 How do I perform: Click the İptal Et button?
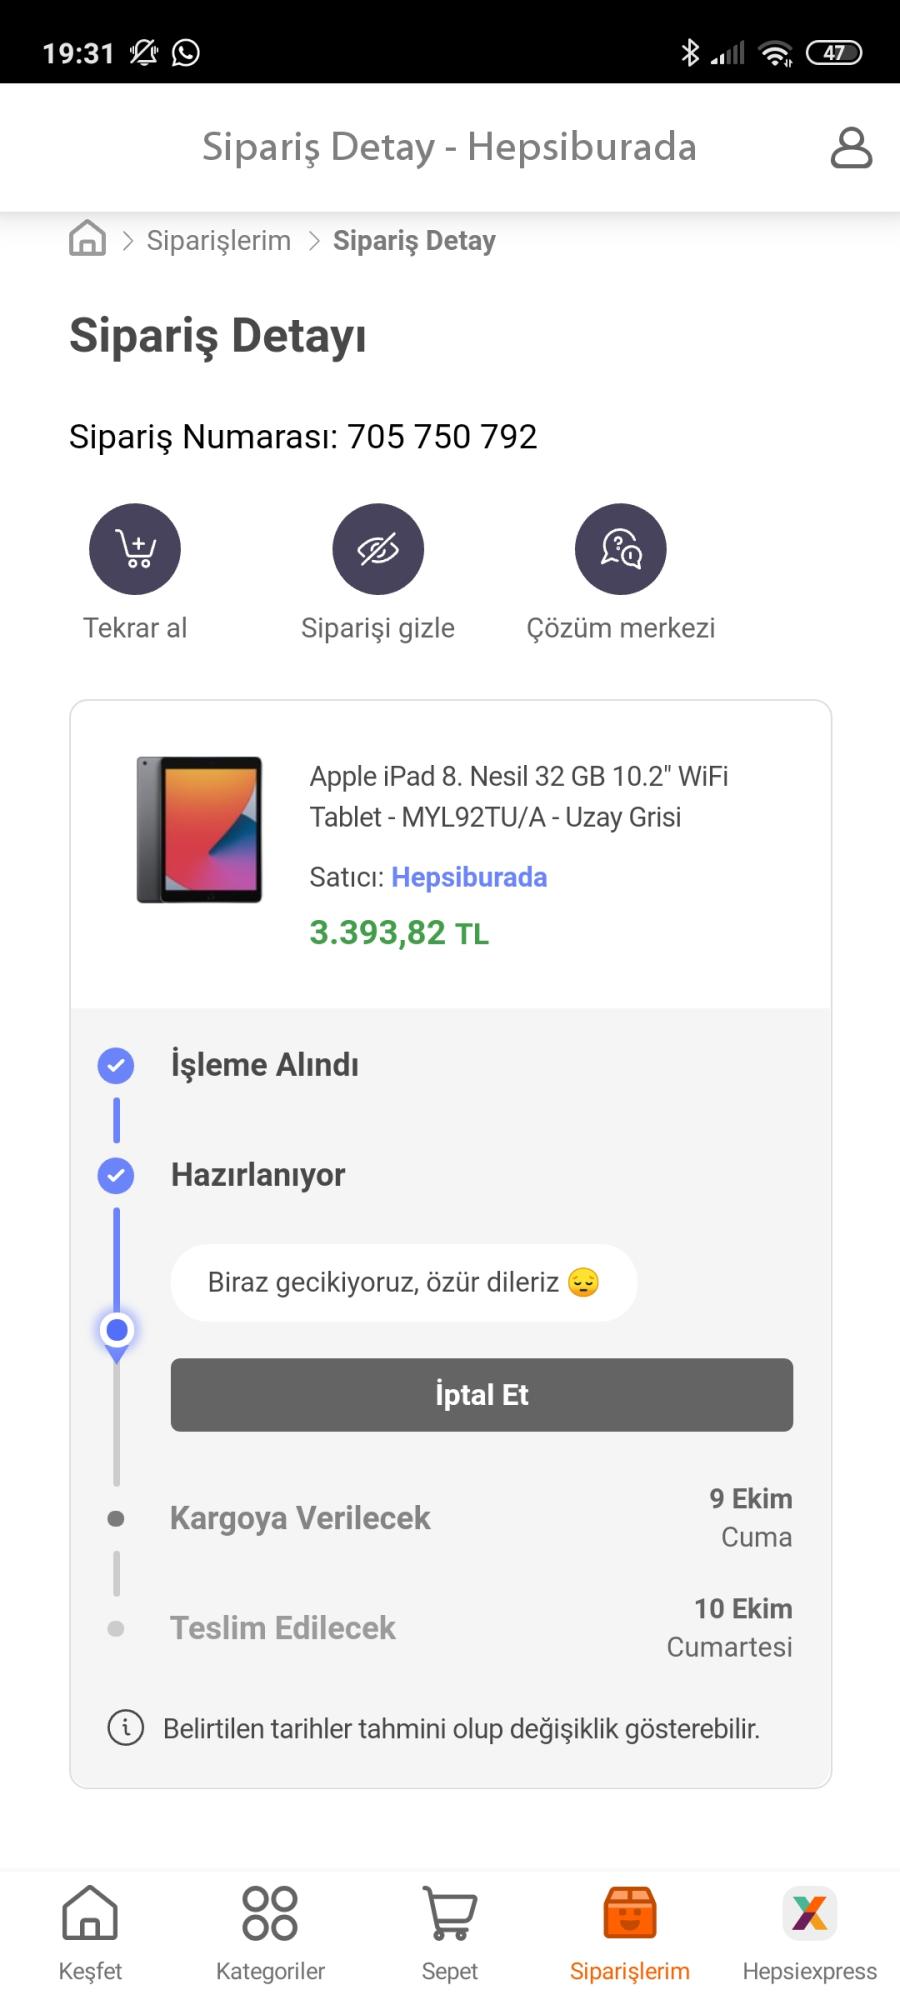click(x=482, y=1395)
